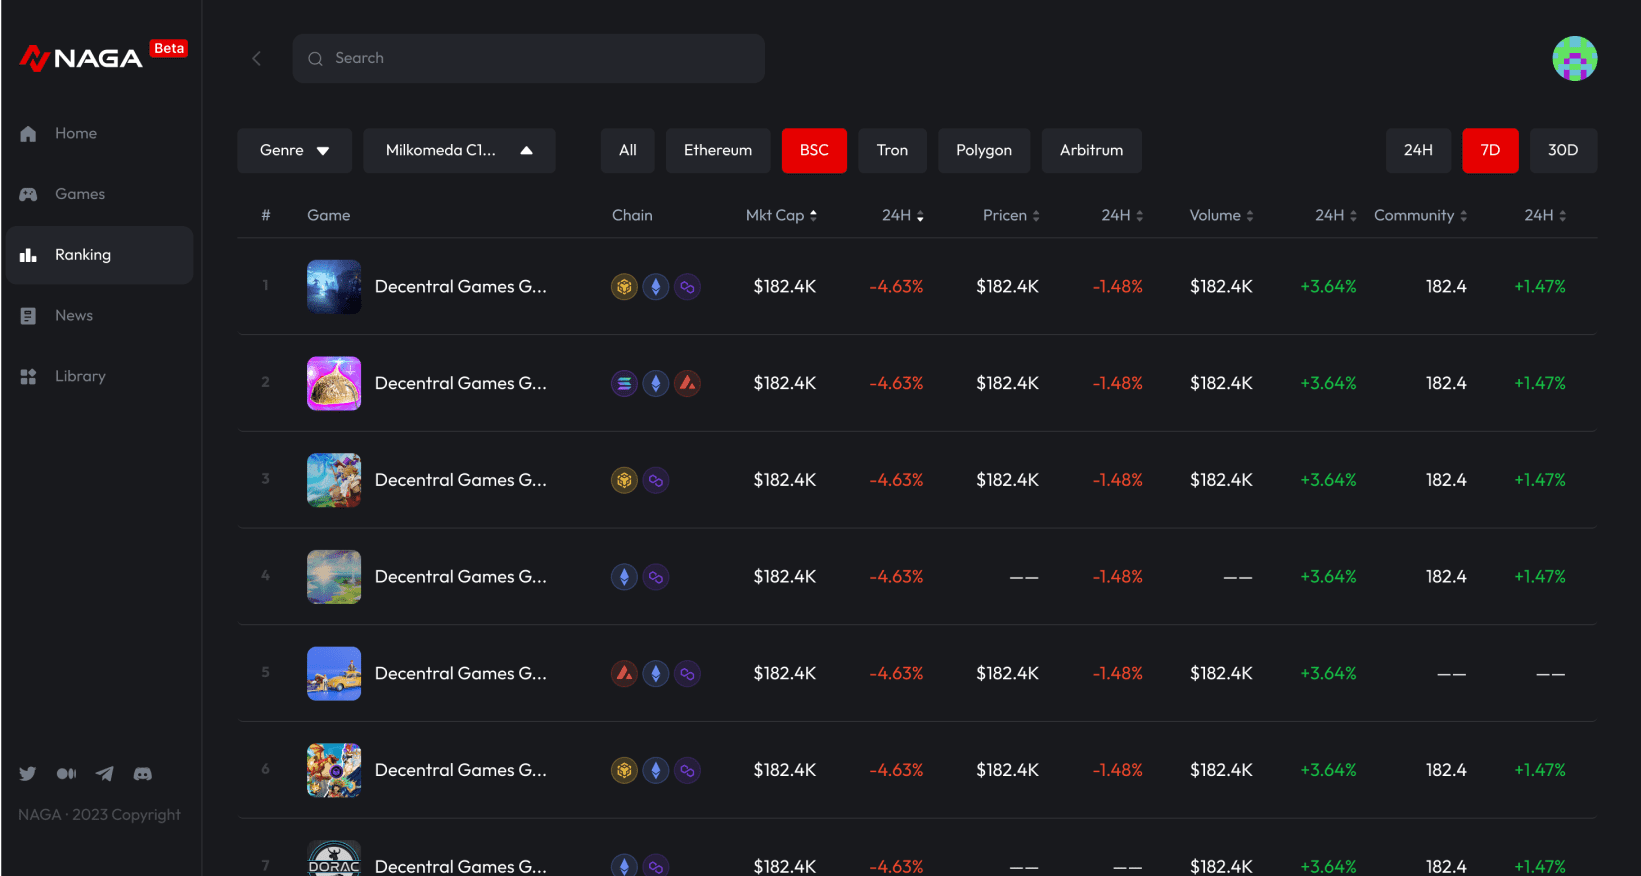
Task: Click the Polygon chain icon in rank 5 row
Action: [x=687, y=674]
